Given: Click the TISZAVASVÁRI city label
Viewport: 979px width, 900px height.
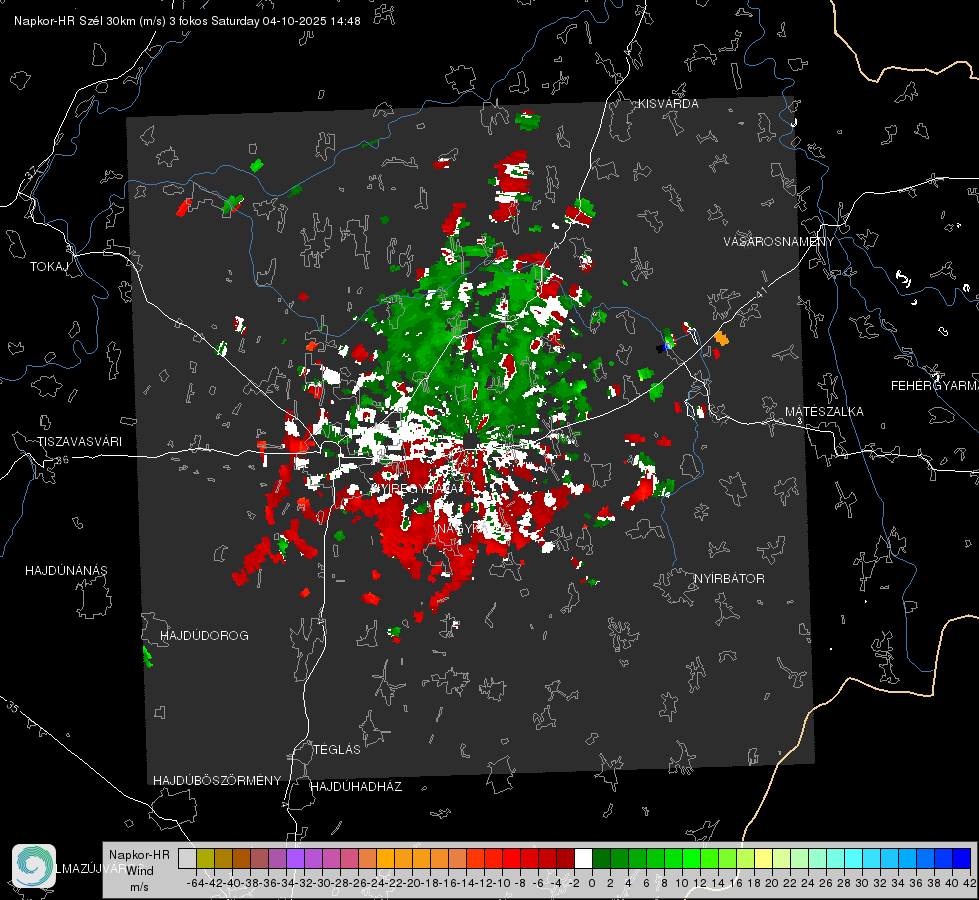Looking at the screenshot, I should [x=79, y=442].
